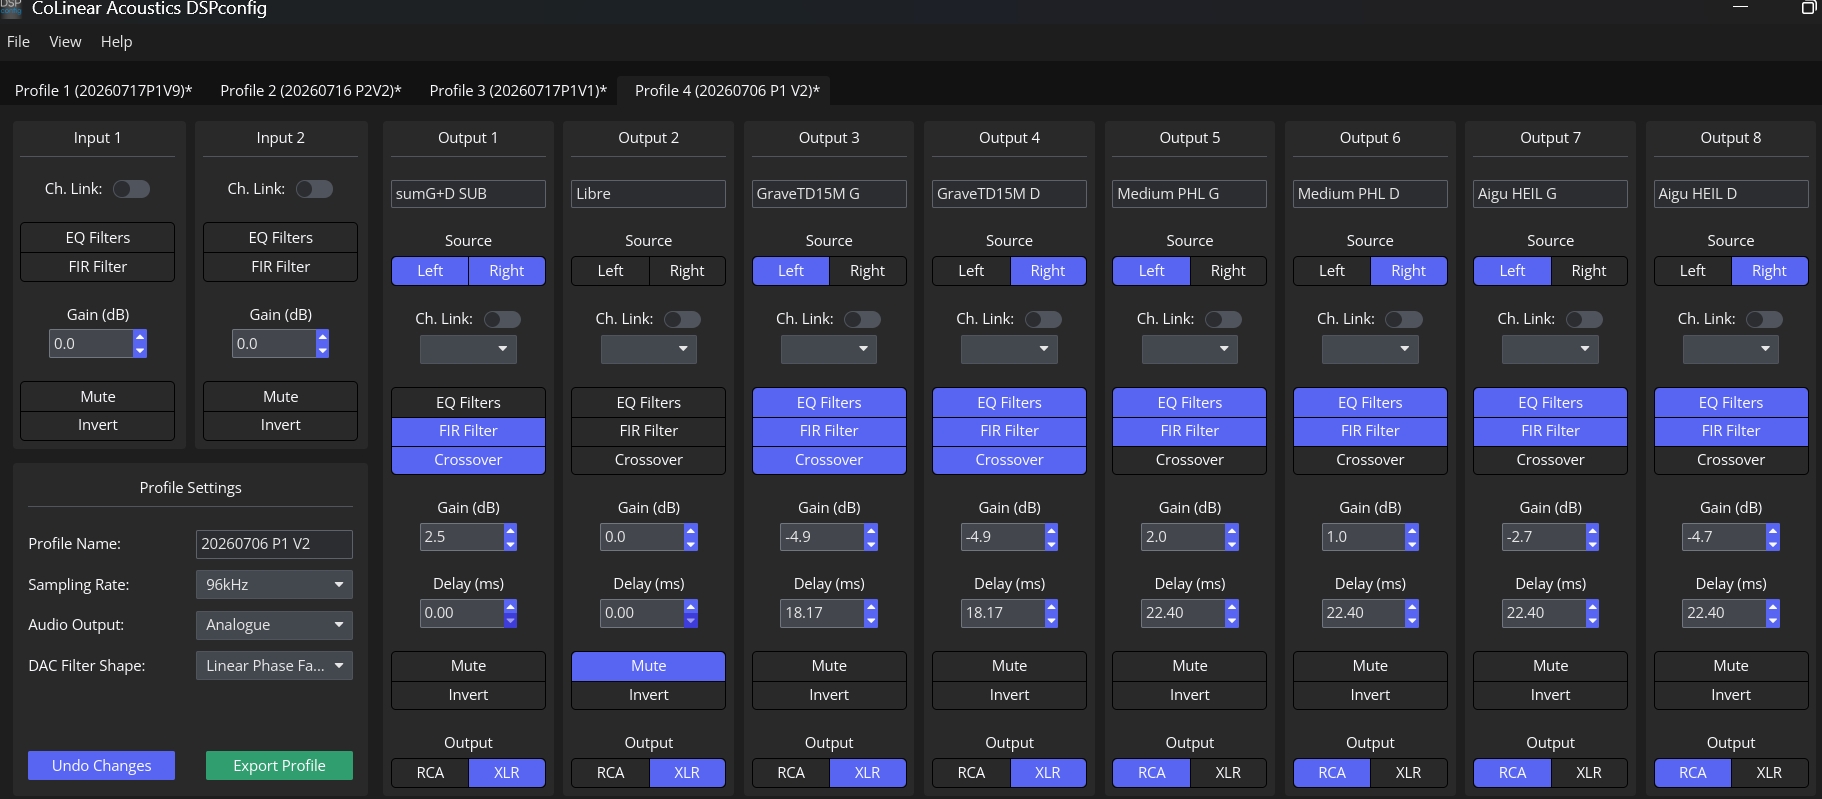Enable Ch. Link on Output 2

click(682, 319)
